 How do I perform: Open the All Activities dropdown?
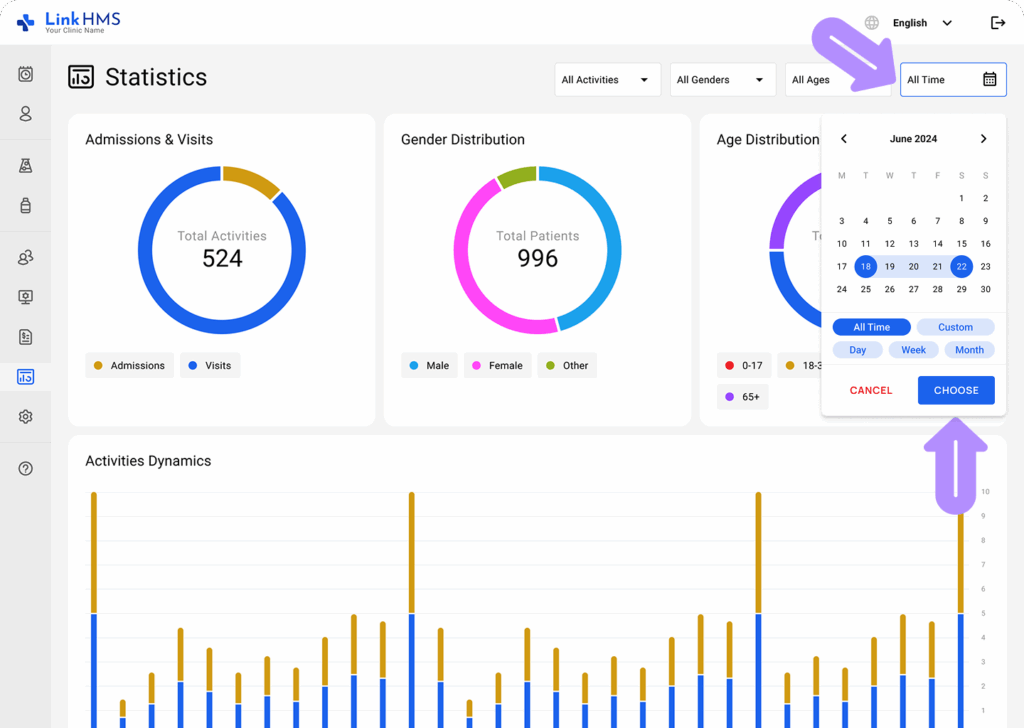tap(607, 79)
